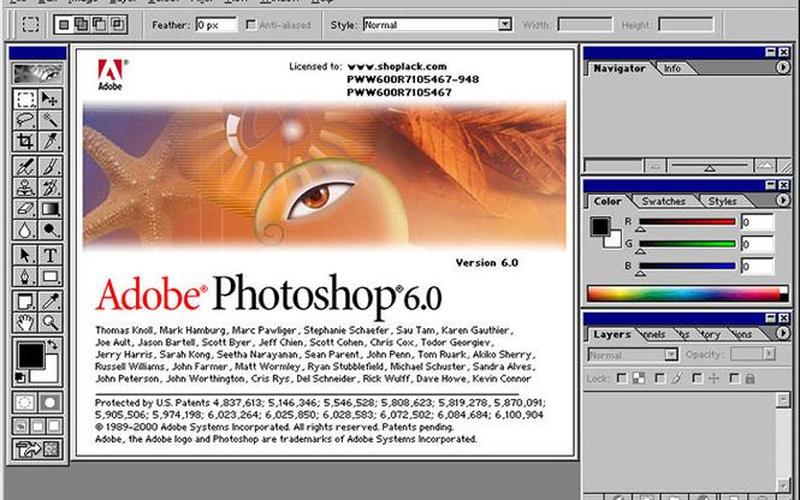The width and height of the screenshot is (800, 500).
Task: Click the red R color slider
Action: (x=687, y=221)
